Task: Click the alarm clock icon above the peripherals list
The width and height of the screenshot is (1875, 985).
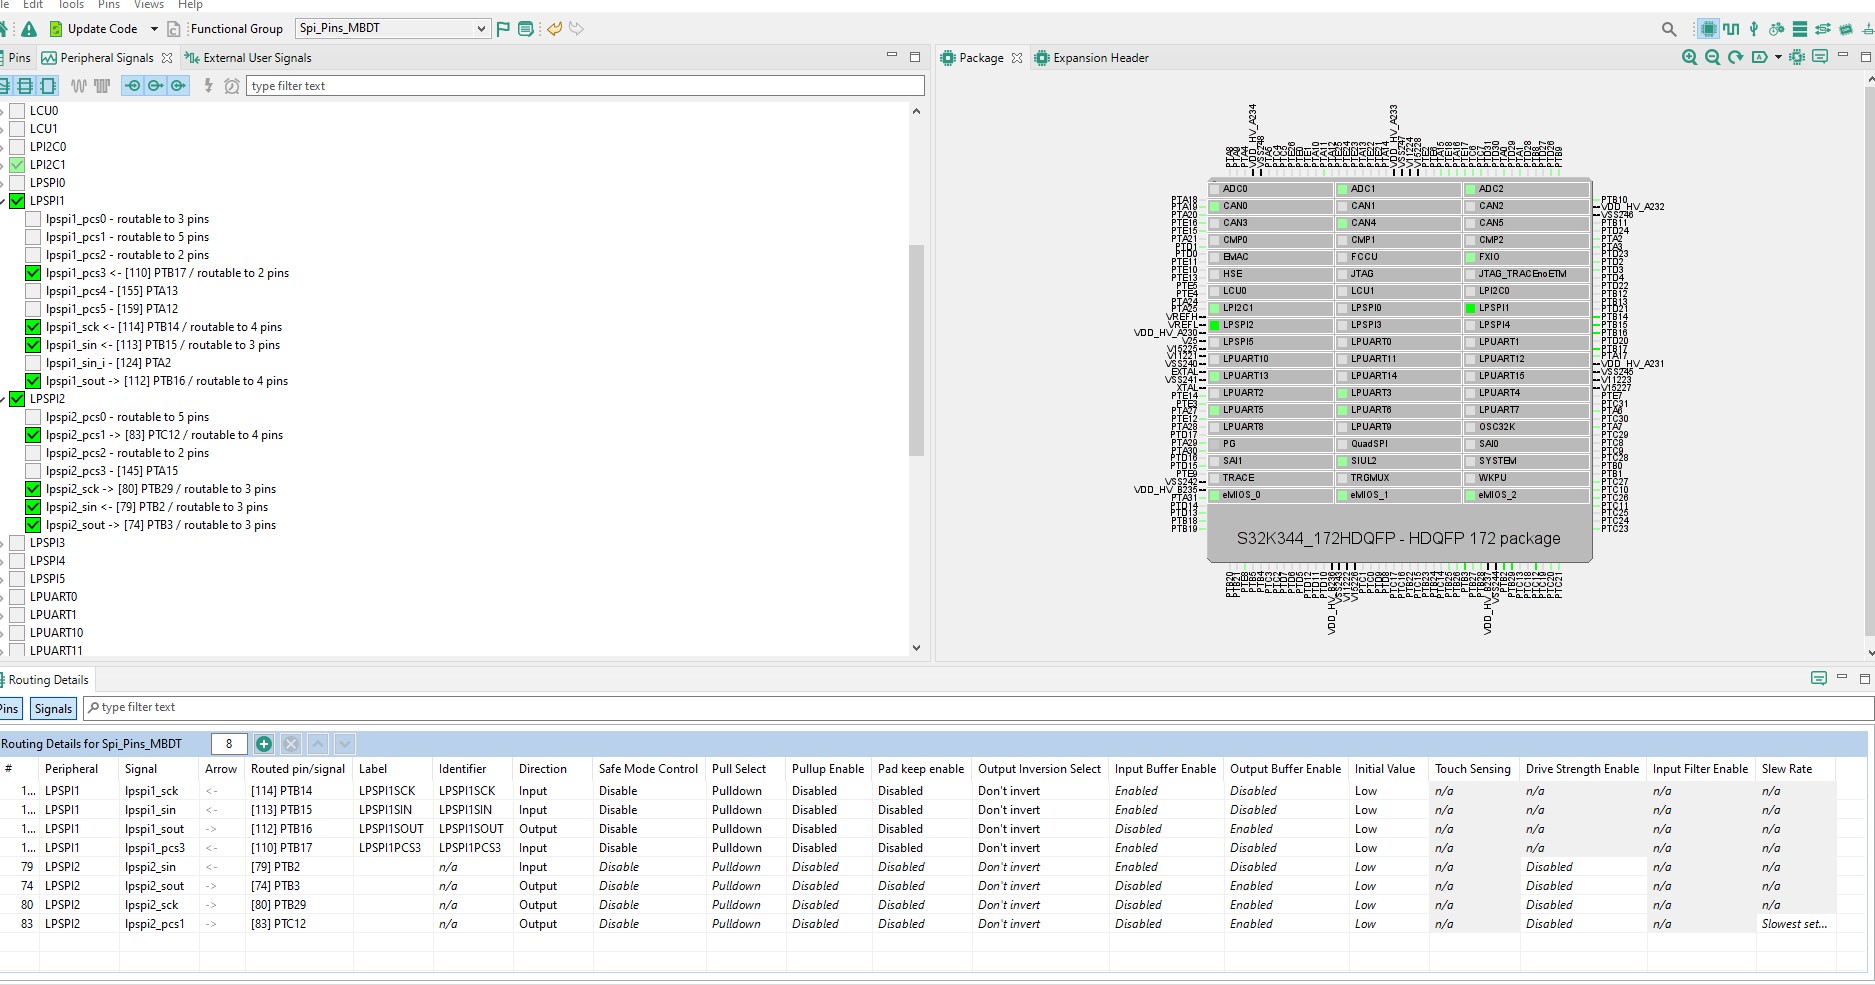Action: 231,86
